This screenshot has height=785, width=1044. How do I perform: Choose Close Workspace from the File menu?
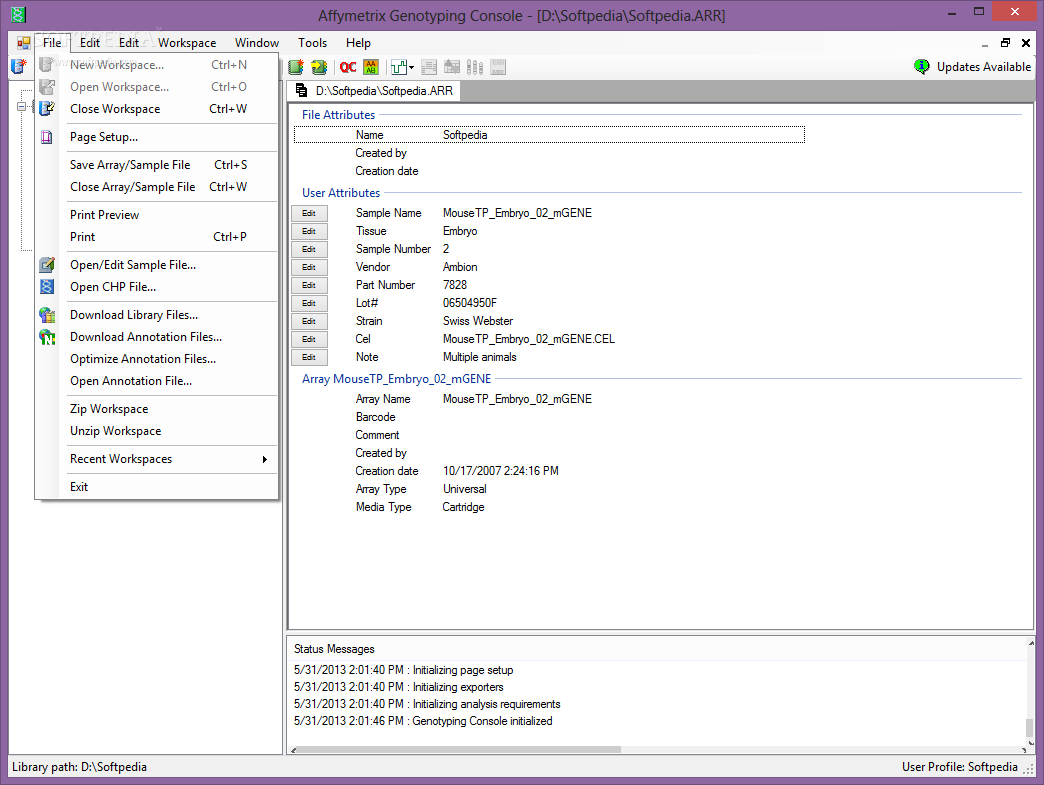[x=157, y=109]
